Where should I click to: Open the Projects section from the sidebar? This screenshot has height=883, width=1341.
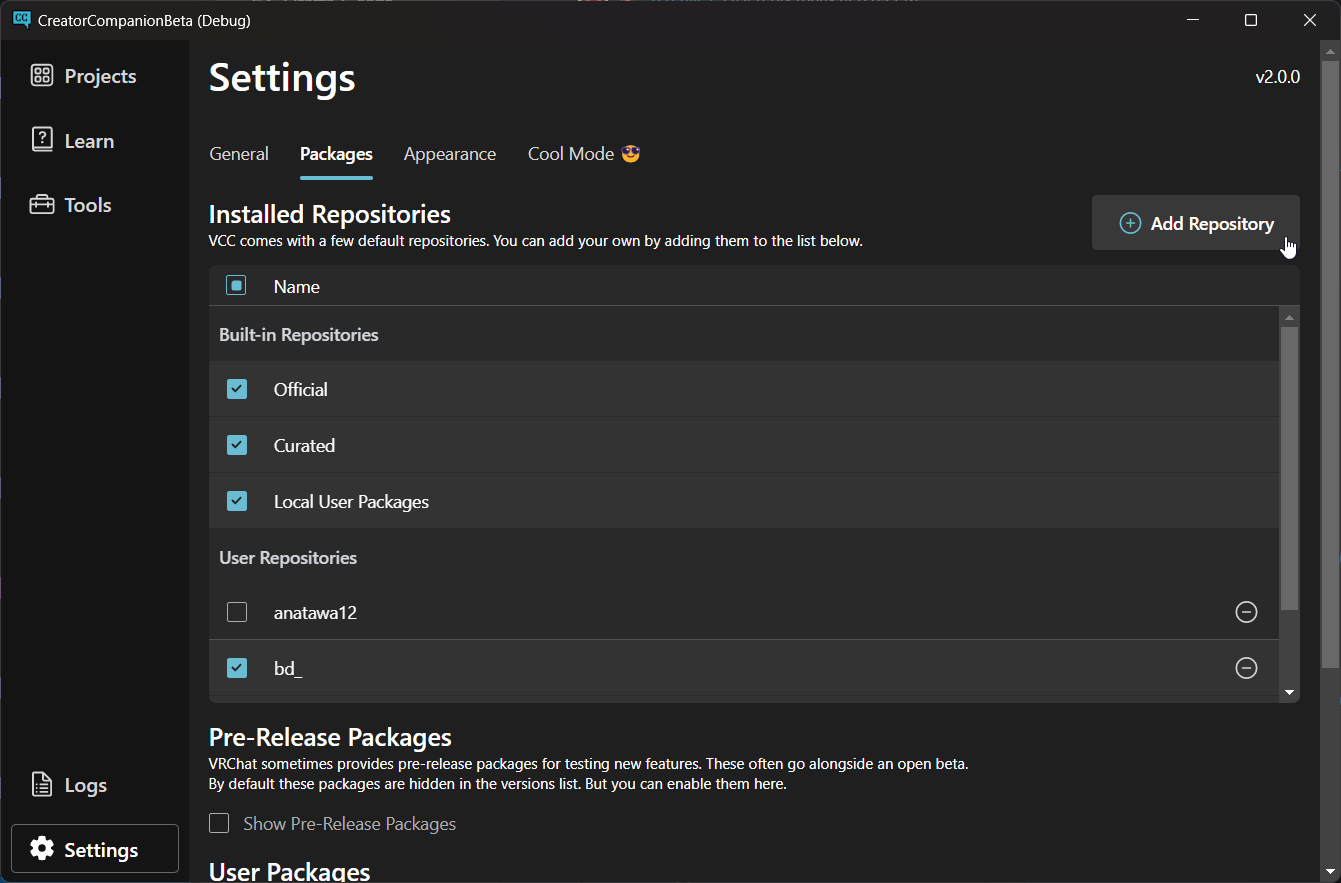(83, 75)
